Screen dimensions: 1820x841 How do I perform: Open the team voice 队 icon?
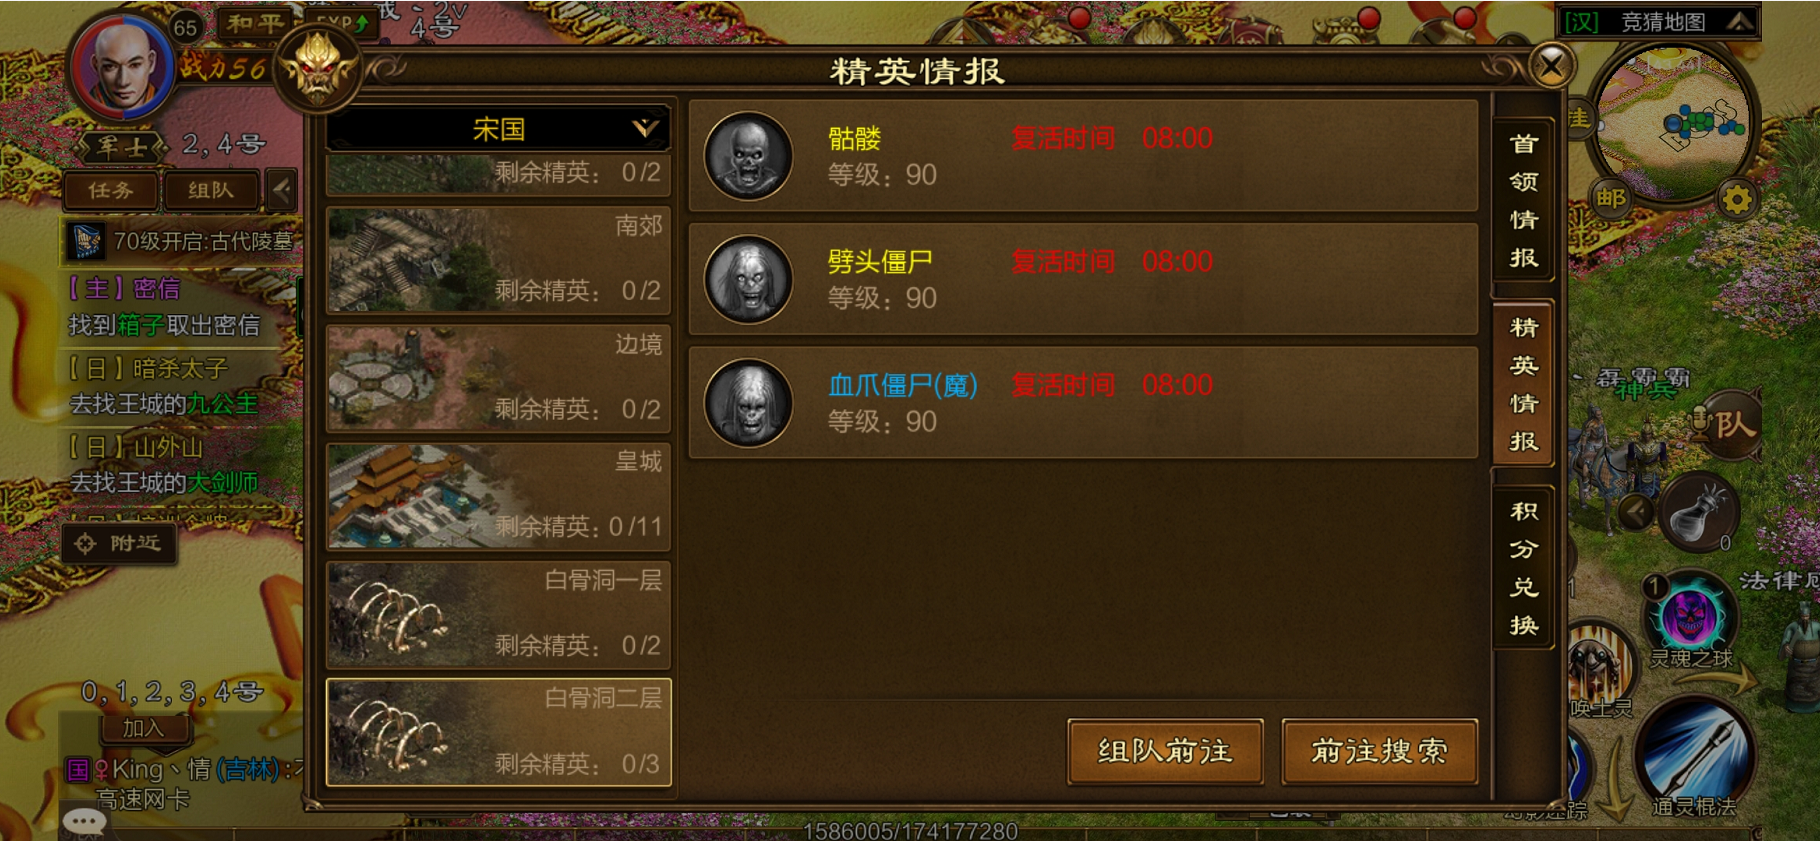pos(1726,425)
